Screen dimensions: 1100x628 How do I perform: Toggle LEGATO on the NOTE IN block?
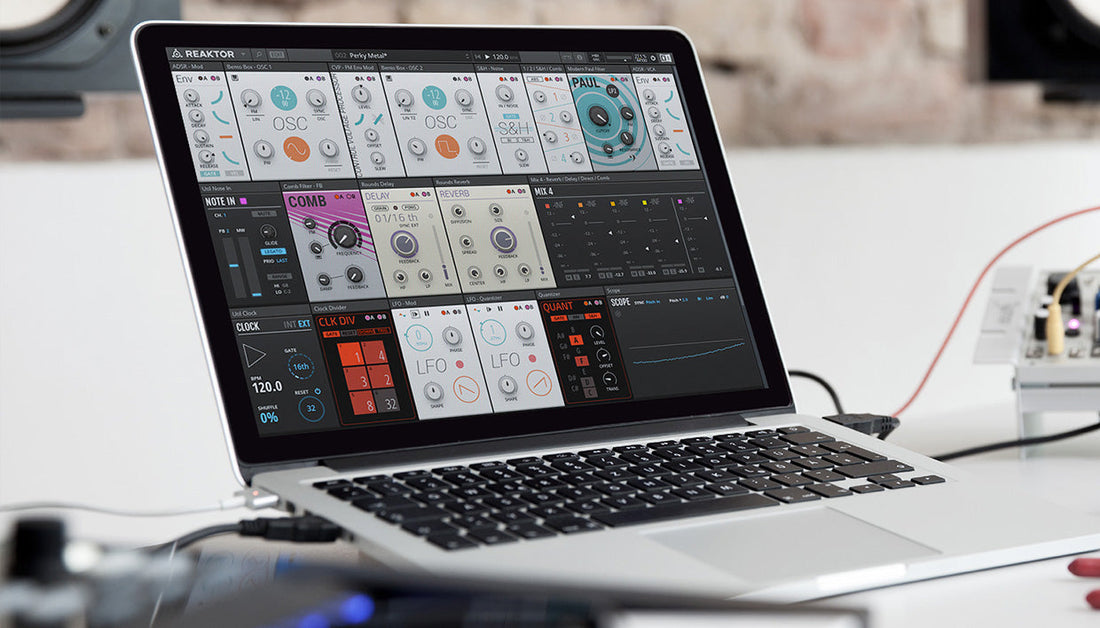(x=272, y=250)
